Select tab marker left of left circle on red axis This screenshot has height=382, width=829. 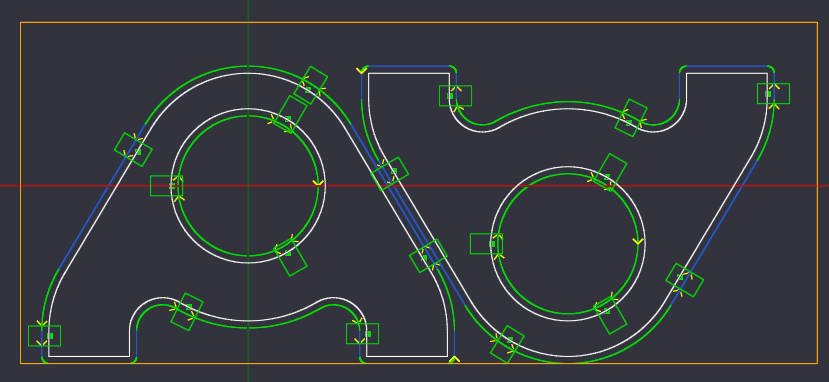pyautogui.click(x=167, y=186)
